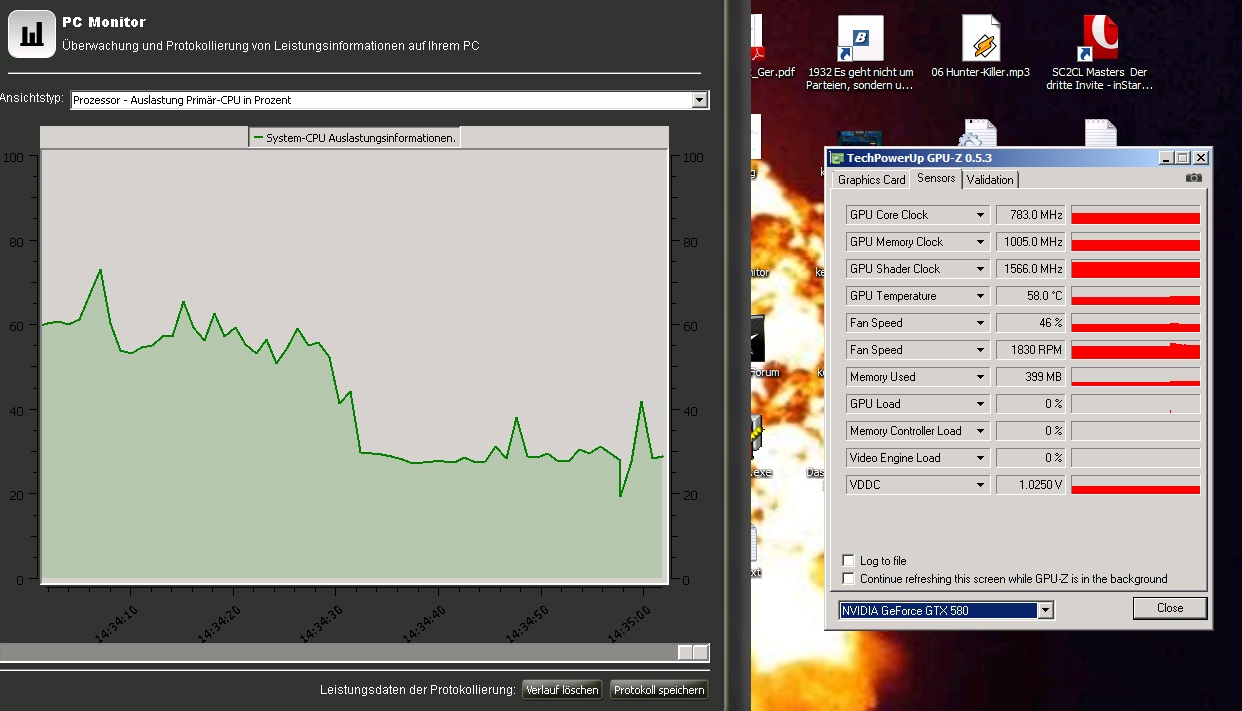
Task: Switch to the Sensors tab in GPU-Z
Action: click(x=936, y=179)
